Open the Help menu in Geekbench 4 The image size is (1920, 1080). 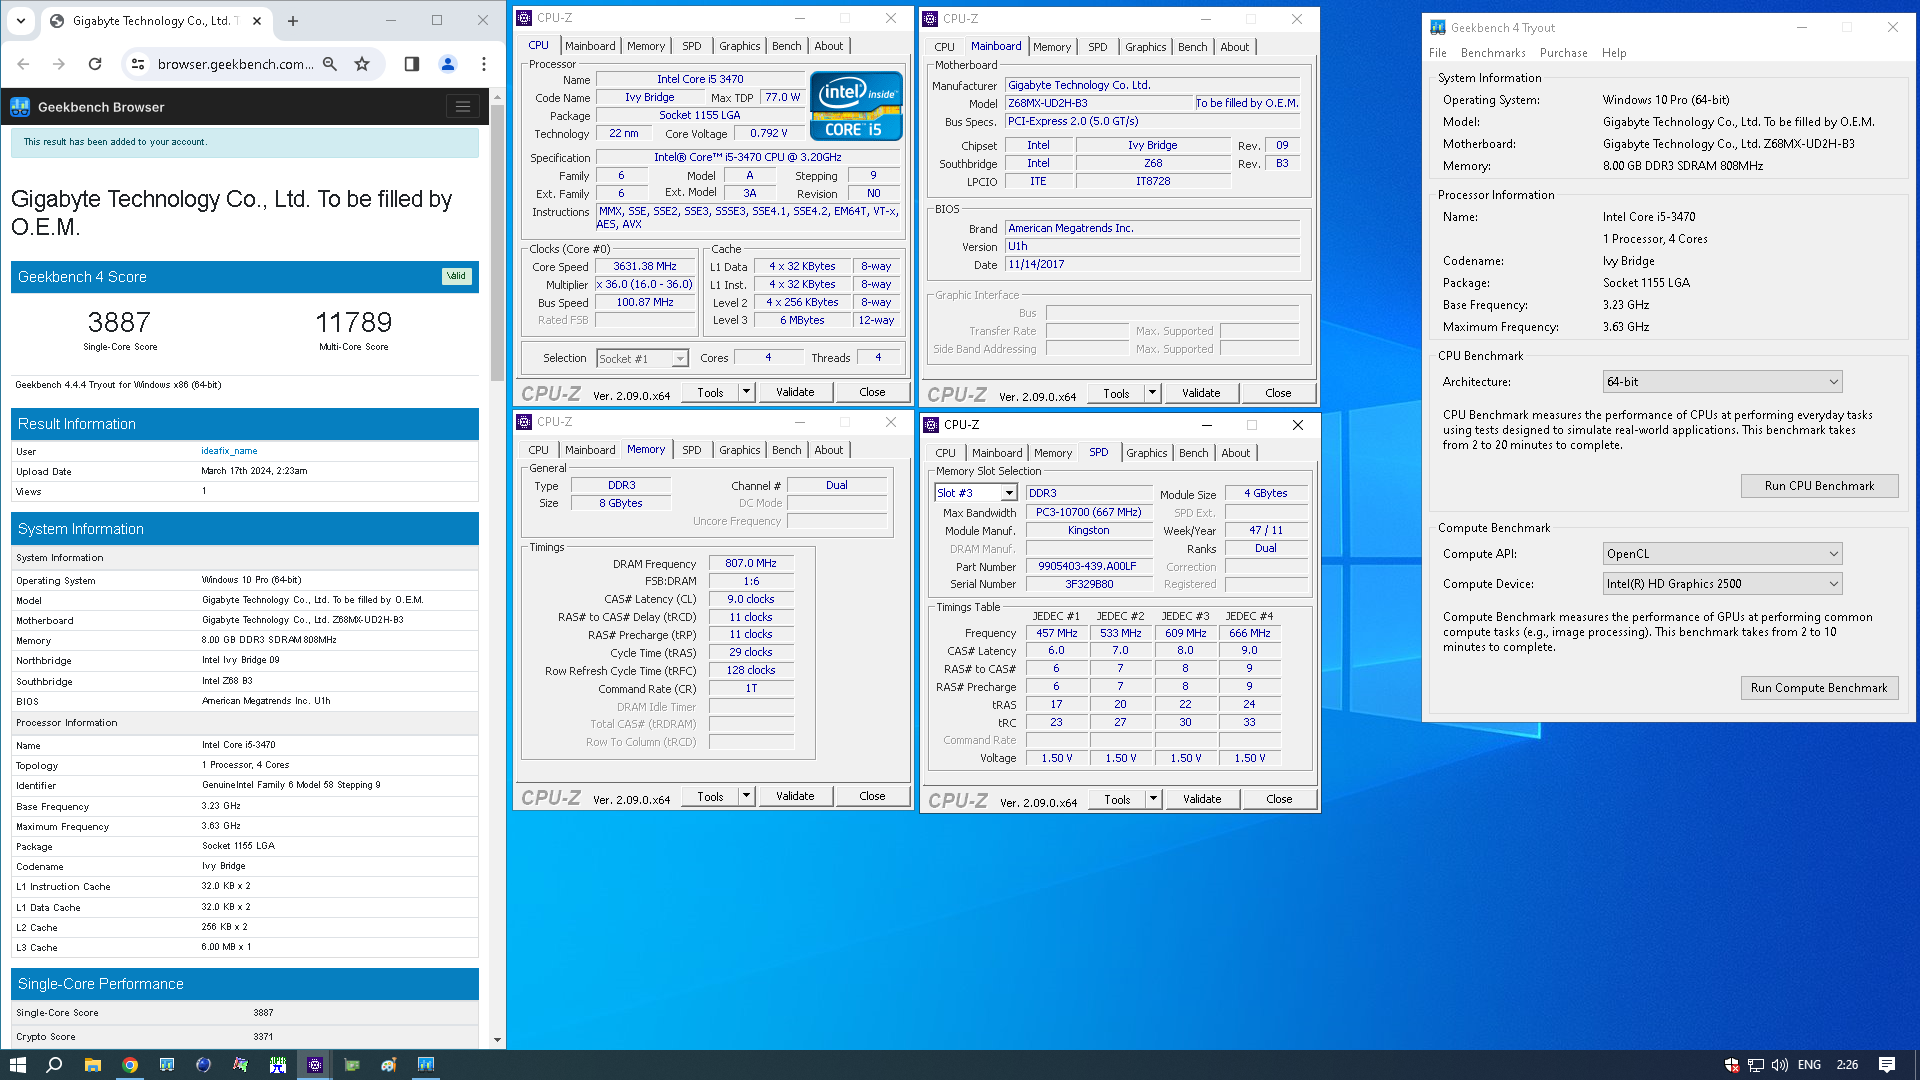[1614, 53]
